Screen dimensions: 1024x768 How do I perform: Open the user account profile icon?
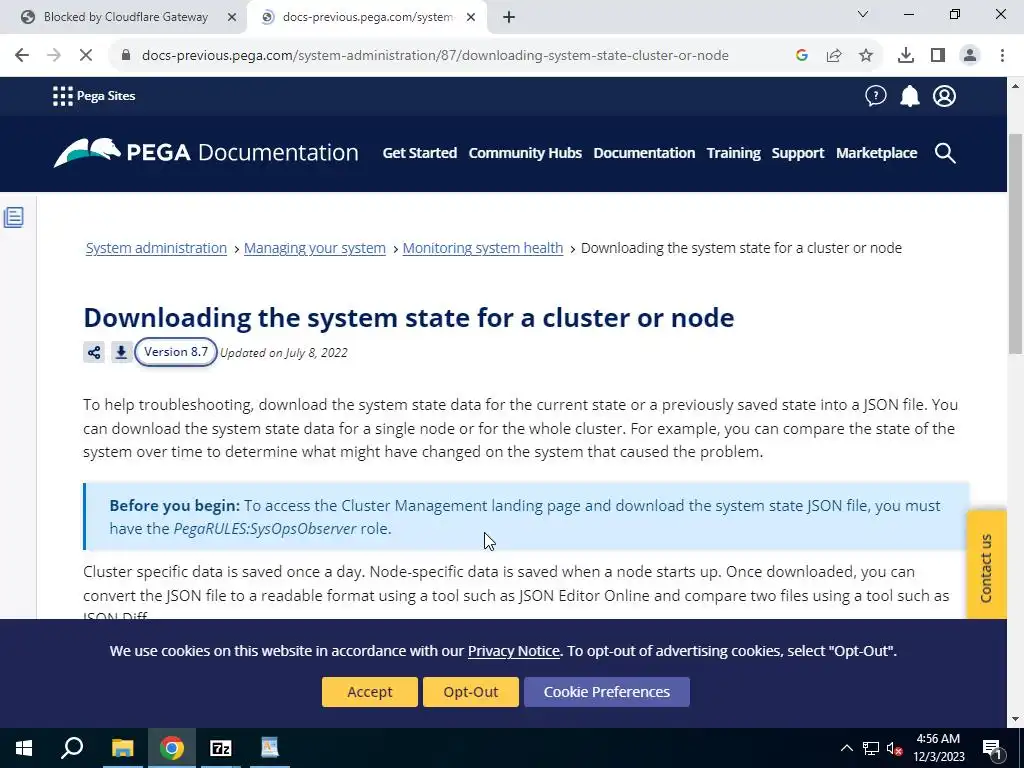click(944, 96)
